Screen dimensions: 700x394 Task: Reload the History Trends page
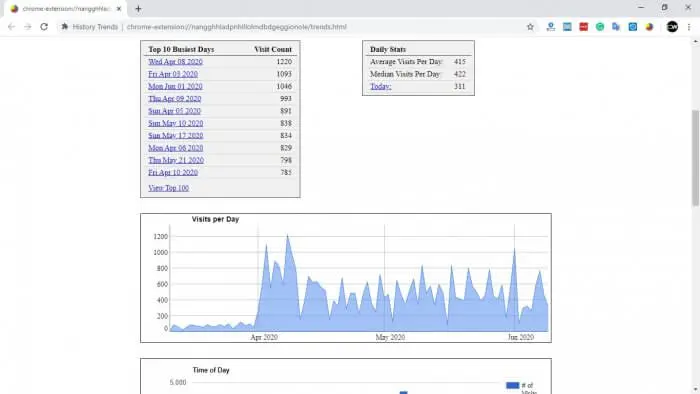coord(44,27)
